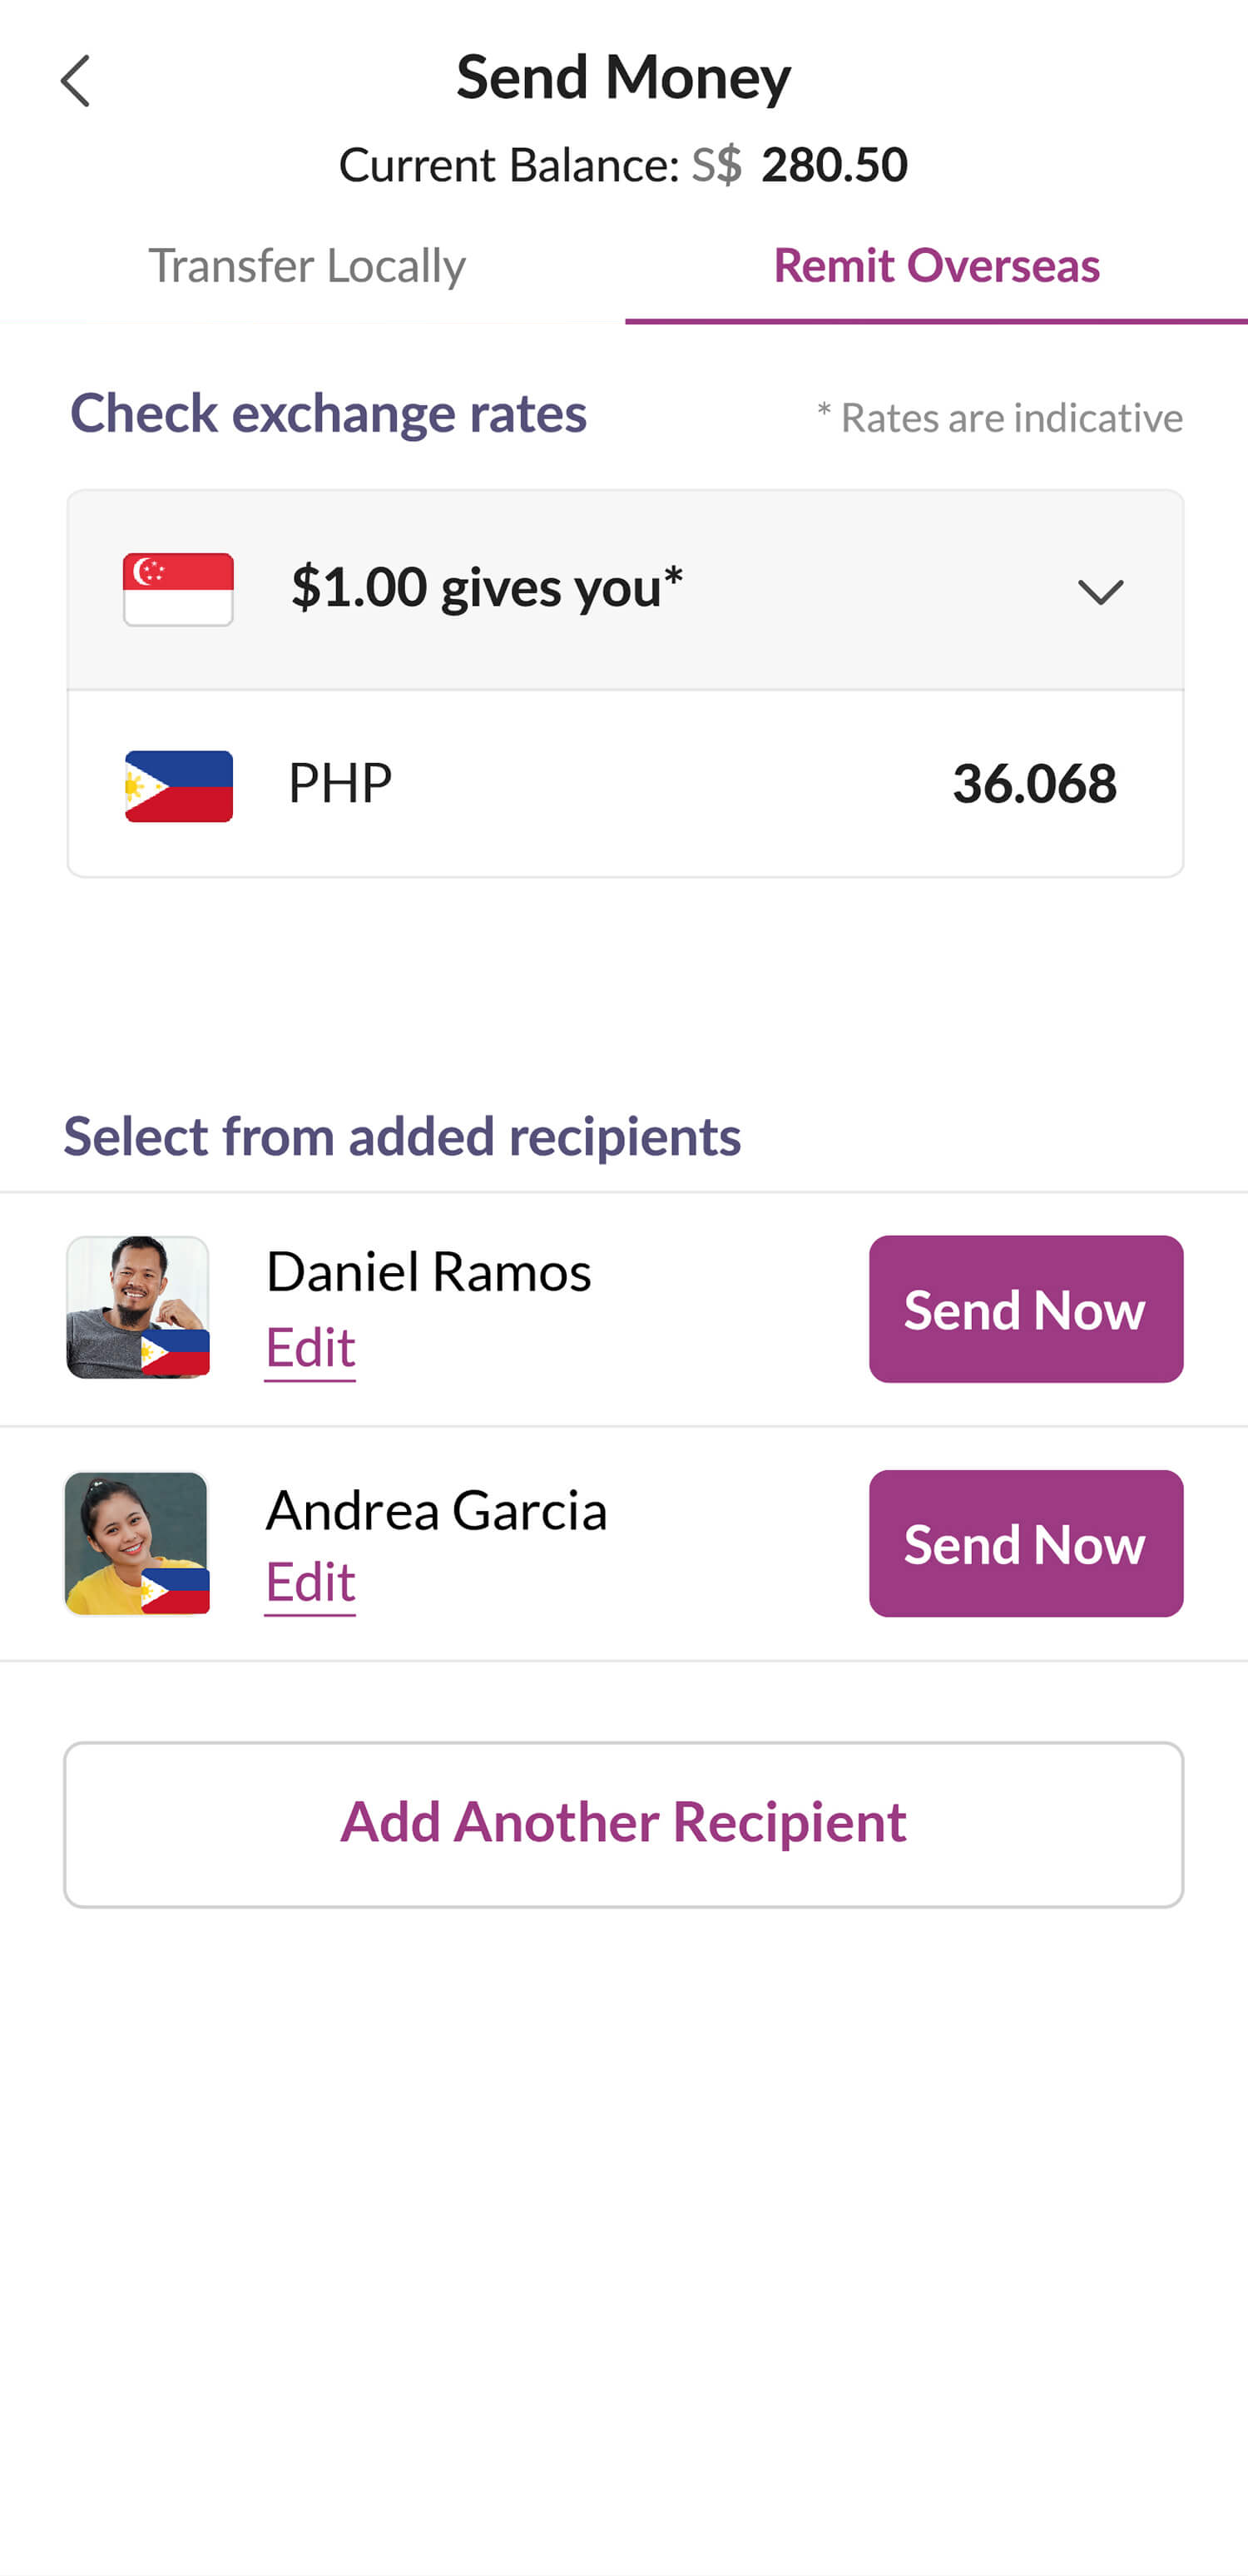This screenshot has width=1248, height=2576.
Task: Expand the currency chevron dropdown
Action: [x=1100, y=591]
